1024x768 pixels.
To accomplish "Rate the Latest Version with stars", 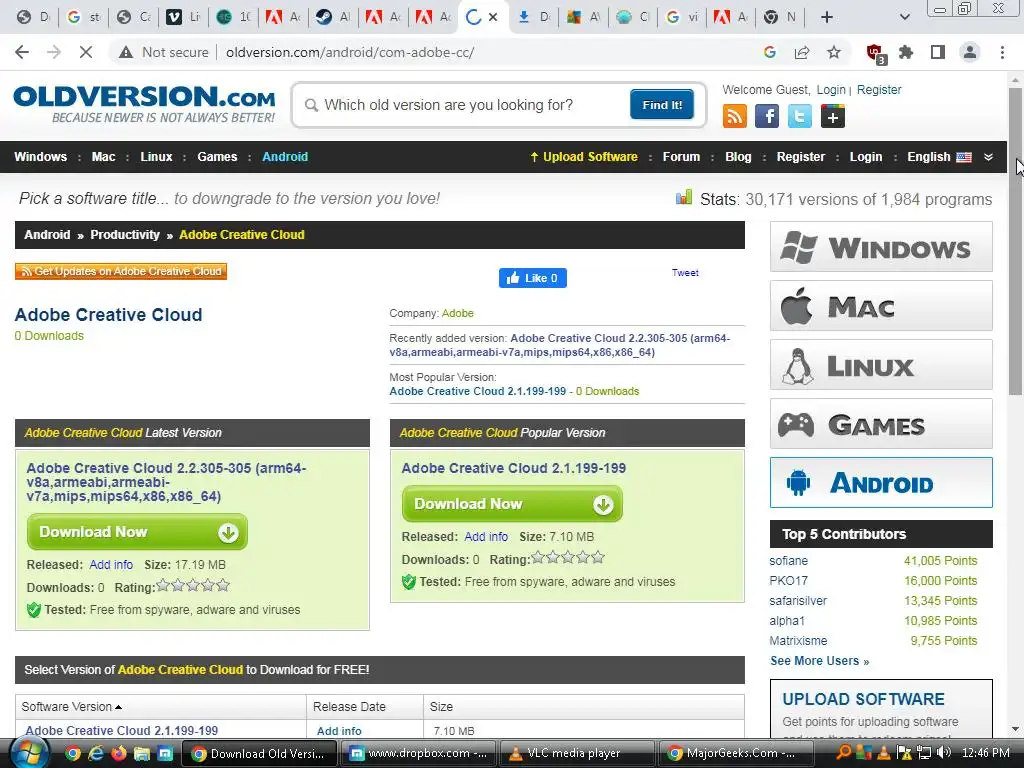I will click(193, 586).
